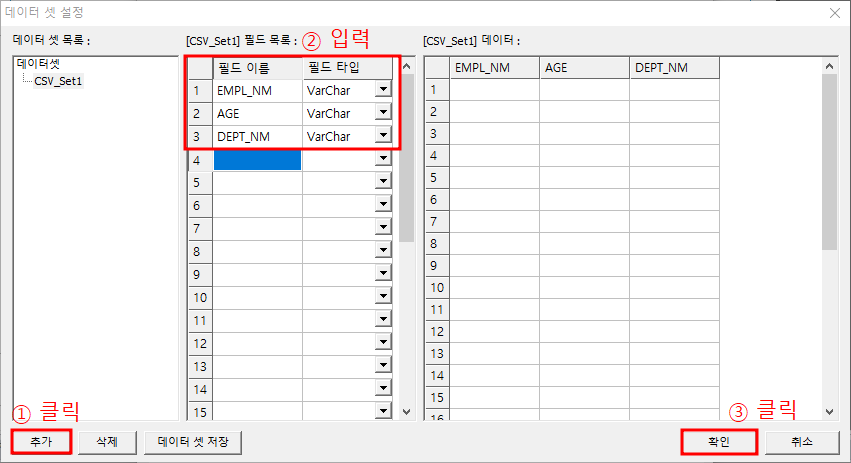851x463 pixels.
Task: Click the highlighted field name cell in row 4
Action: [257, 160]
